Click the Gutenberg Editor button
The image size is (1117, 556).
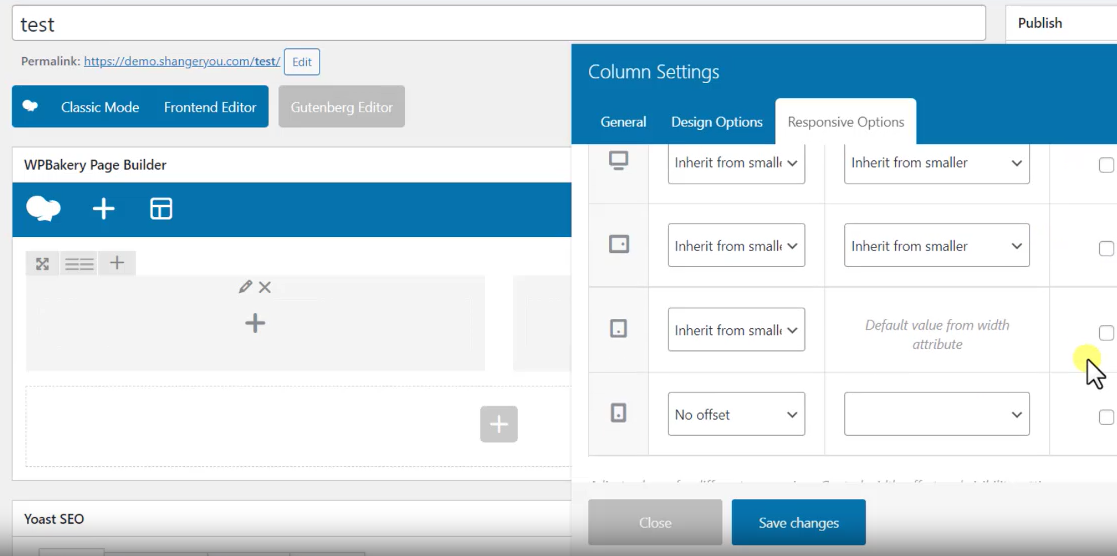(x=341, y=107)
